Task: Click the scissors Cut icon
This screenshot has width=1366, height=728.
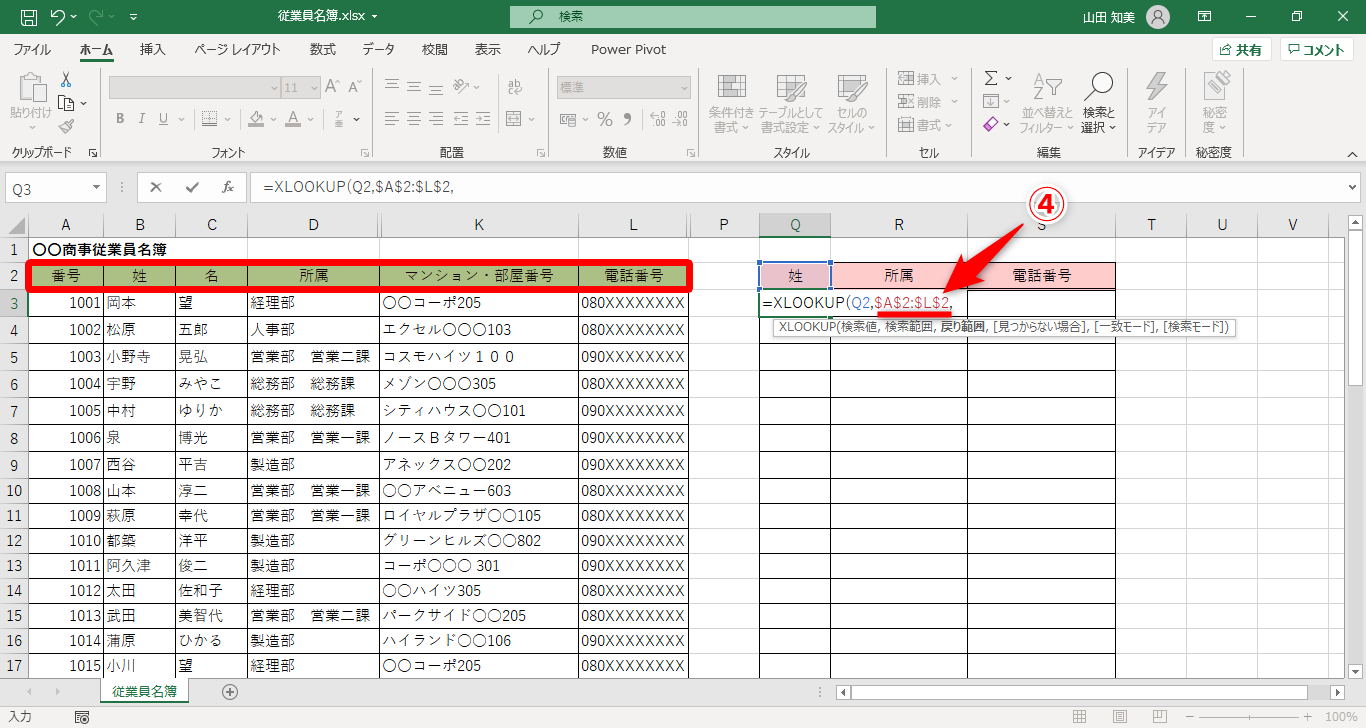Action: coord(66,80)
